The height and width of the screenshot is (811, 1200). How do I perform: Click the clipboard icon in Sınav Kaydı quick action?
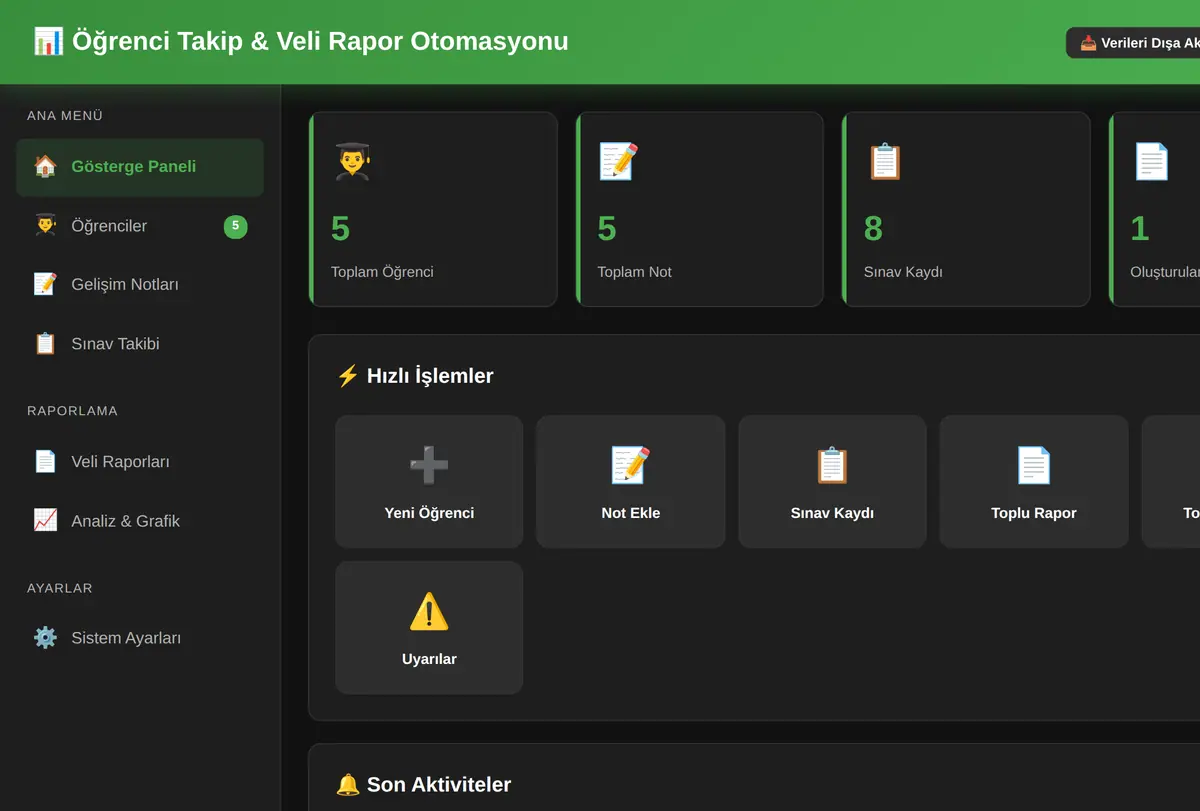[832, 465]
